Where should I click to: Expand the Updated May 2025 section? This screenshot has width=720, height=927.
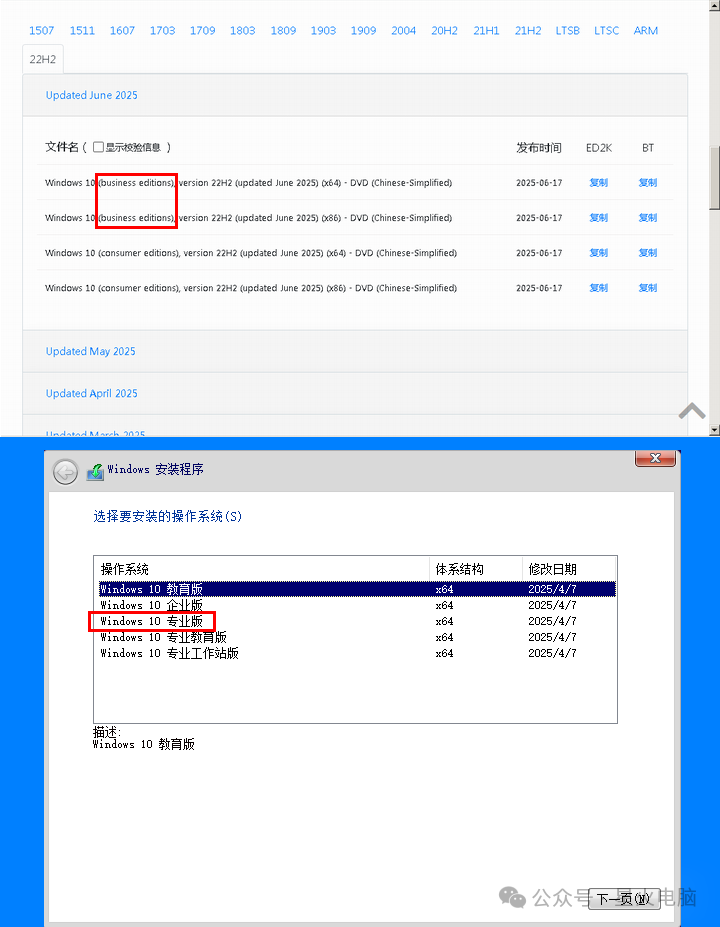coord(90,351)
